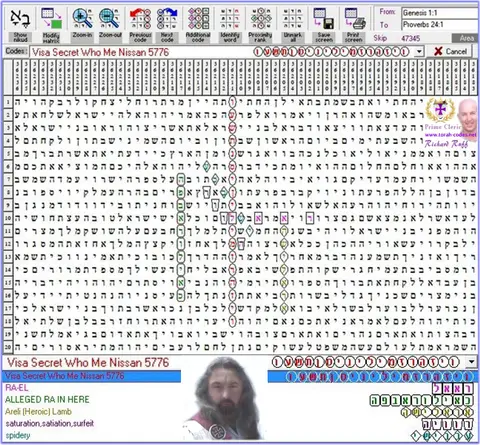
Task: Open Proximity rank tool
Action: pyautogui.click(x=260, y=18)
